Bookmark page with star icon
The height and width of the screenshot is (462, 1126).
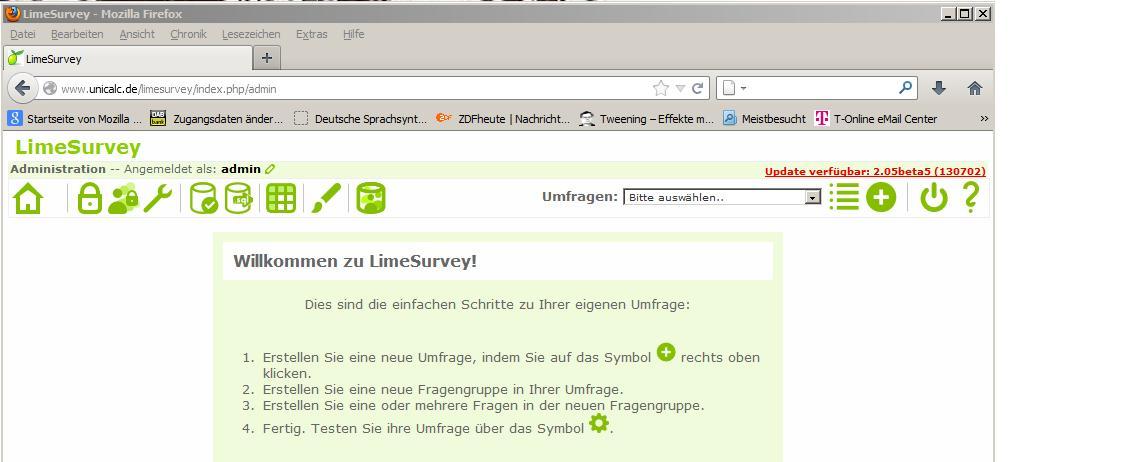[661, 88]
